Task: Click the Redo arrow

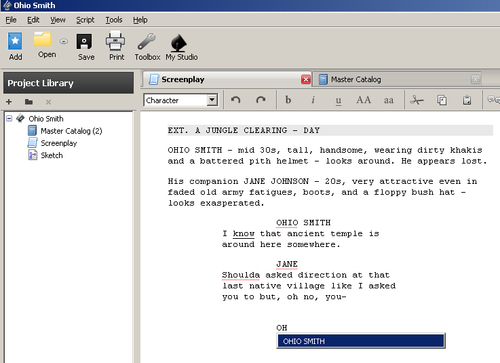Action: (x=260, y=100)
